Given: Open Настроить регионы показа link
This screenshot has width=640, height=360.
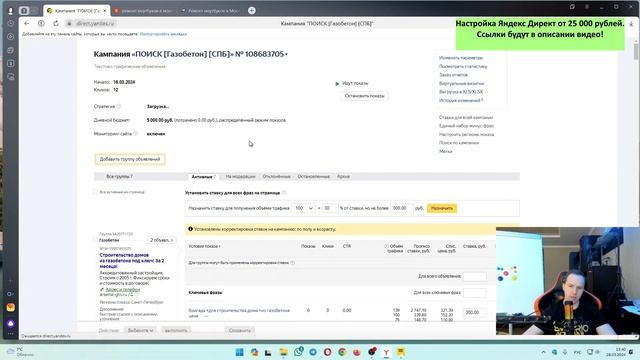Looking at the screenshot, I should click(x=467, y=134).
